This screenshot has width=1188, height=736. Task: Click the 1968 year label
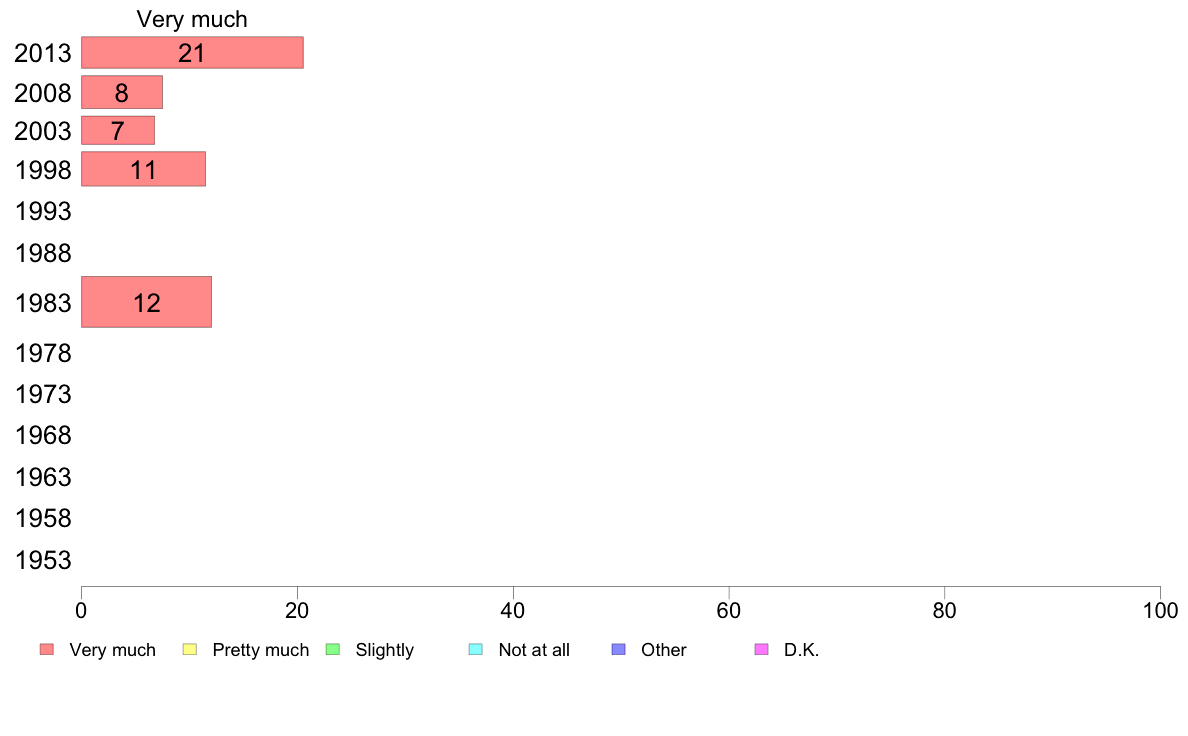[x=43, y=436]
